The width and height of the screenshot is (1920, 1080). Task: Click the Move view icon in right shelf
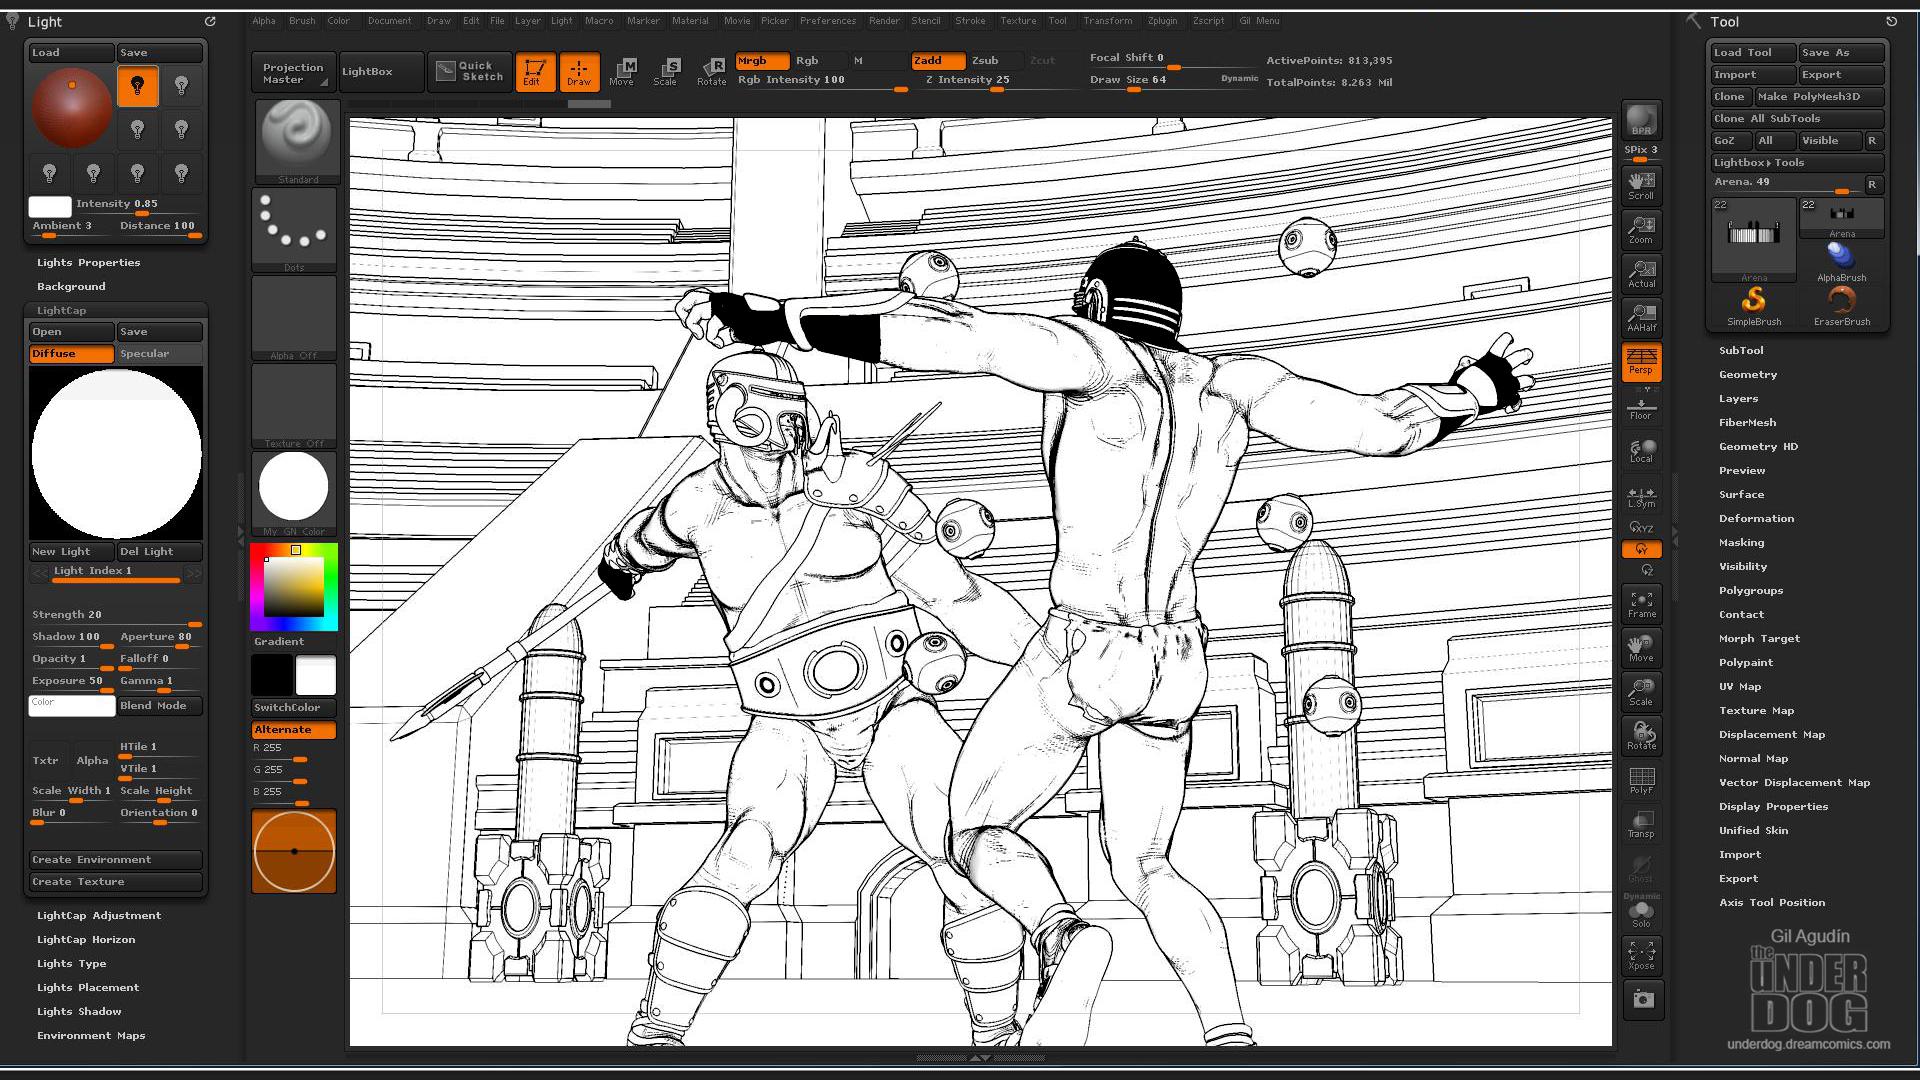coord(1641,647)
